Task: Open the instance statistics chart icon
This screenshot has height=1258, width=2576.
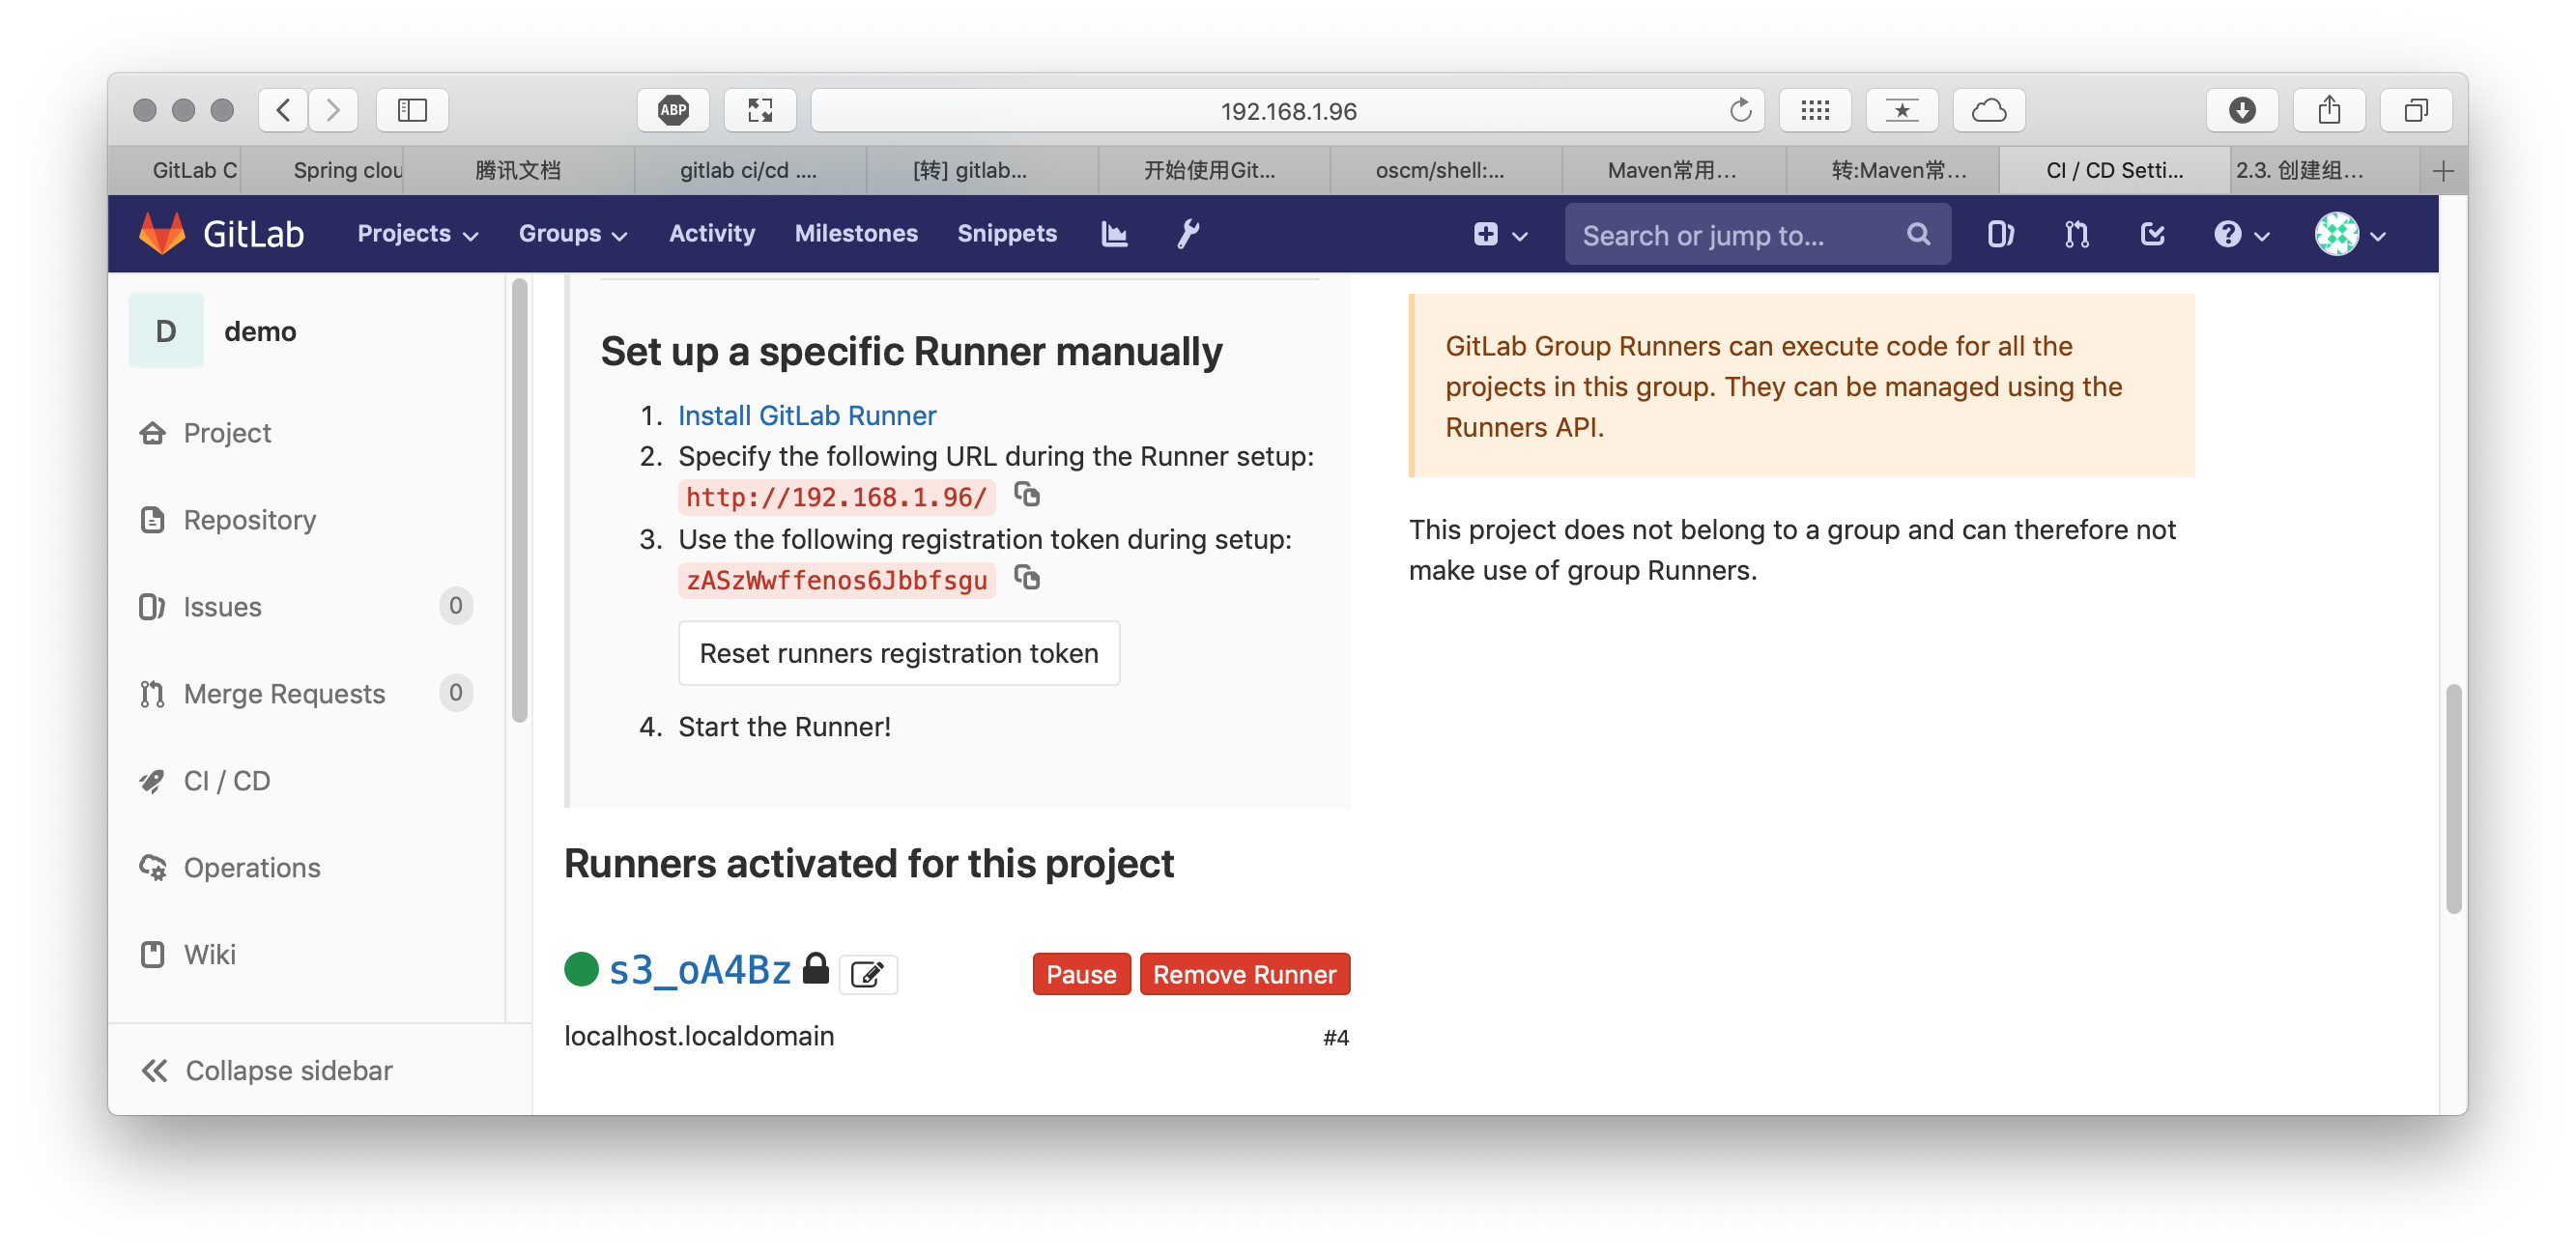Action: coord(1114,234)
